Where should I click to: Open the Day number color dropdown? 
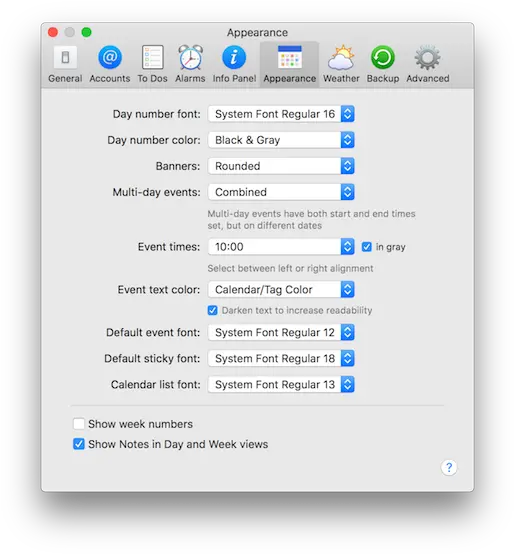pyautogui.click(x=281, y=140)
